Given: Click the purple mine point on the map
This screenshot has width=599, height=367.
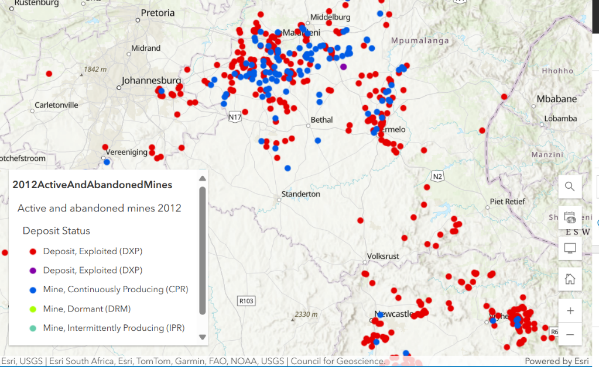Looking at the screenshot, I should 343,67.
